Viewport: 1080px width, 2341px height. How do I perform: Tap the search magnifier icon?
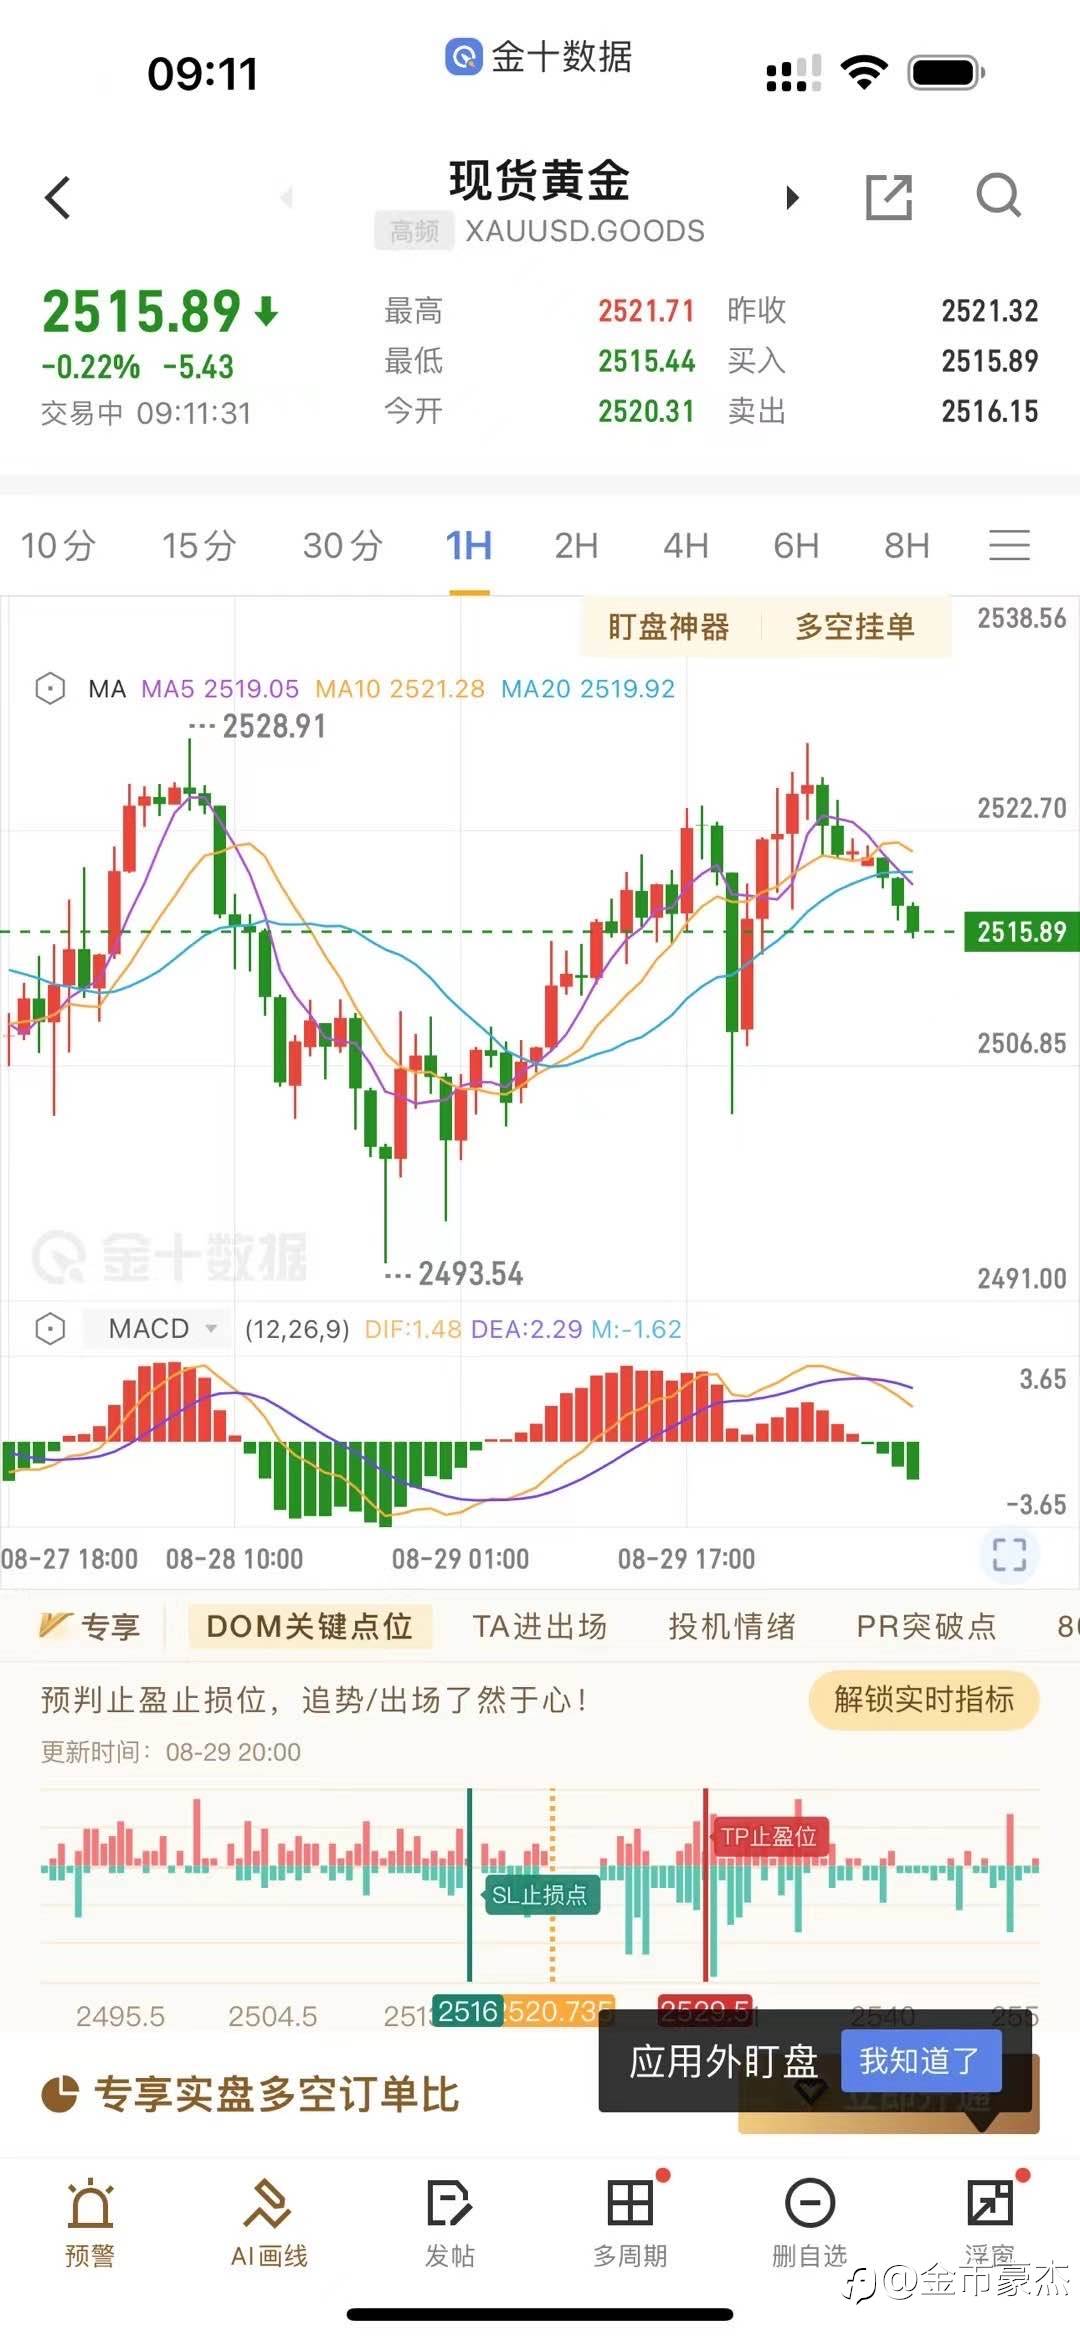pyautogui.click(x=998, y=196)
